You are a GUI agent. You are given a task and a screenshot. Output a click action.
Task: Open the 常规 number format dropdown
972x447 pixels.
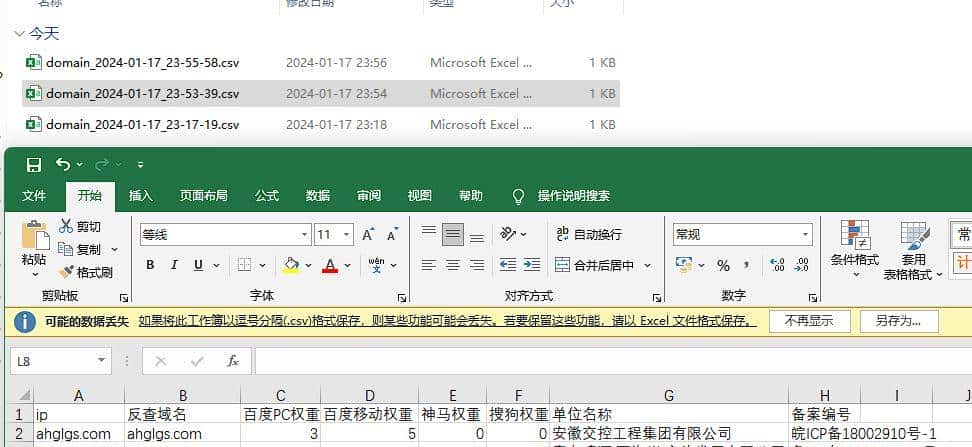pyautogui.click(x=805, y=235)
